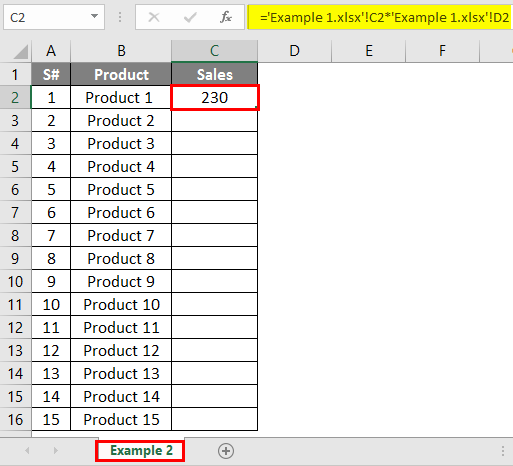Viewport: 513px width, 466px height.
Task: Select row 5 header
Action: coord(15,166)
